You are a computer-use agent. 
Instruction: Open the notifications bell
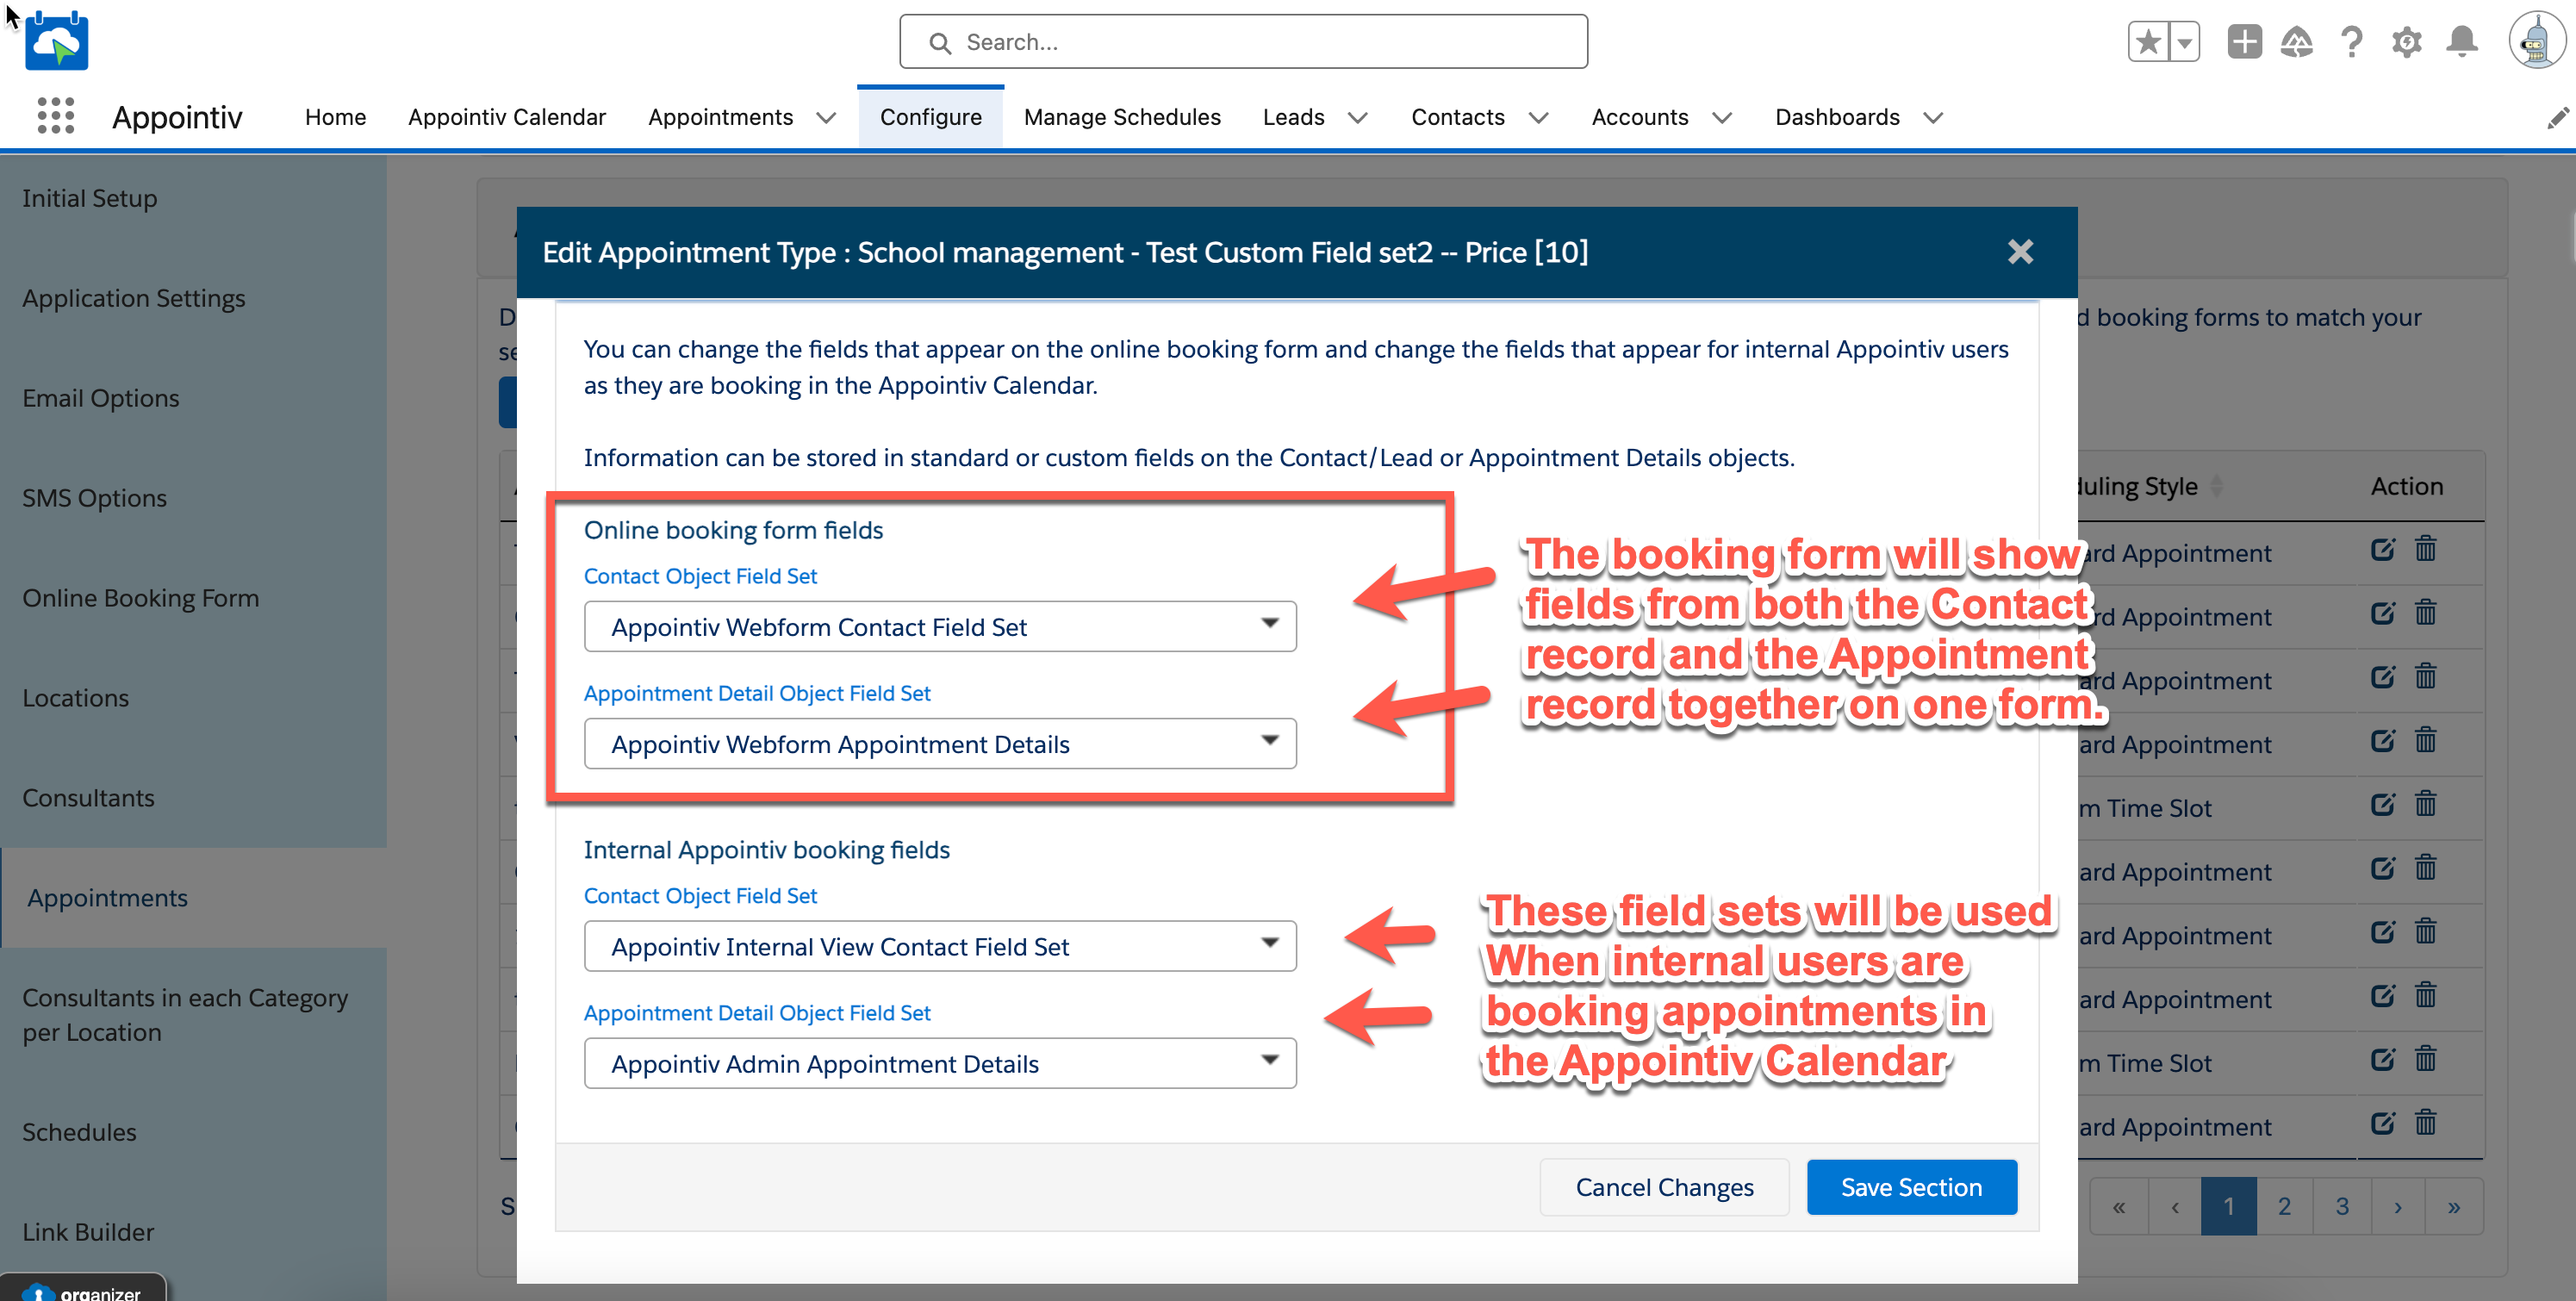[x=2462, y=42]
